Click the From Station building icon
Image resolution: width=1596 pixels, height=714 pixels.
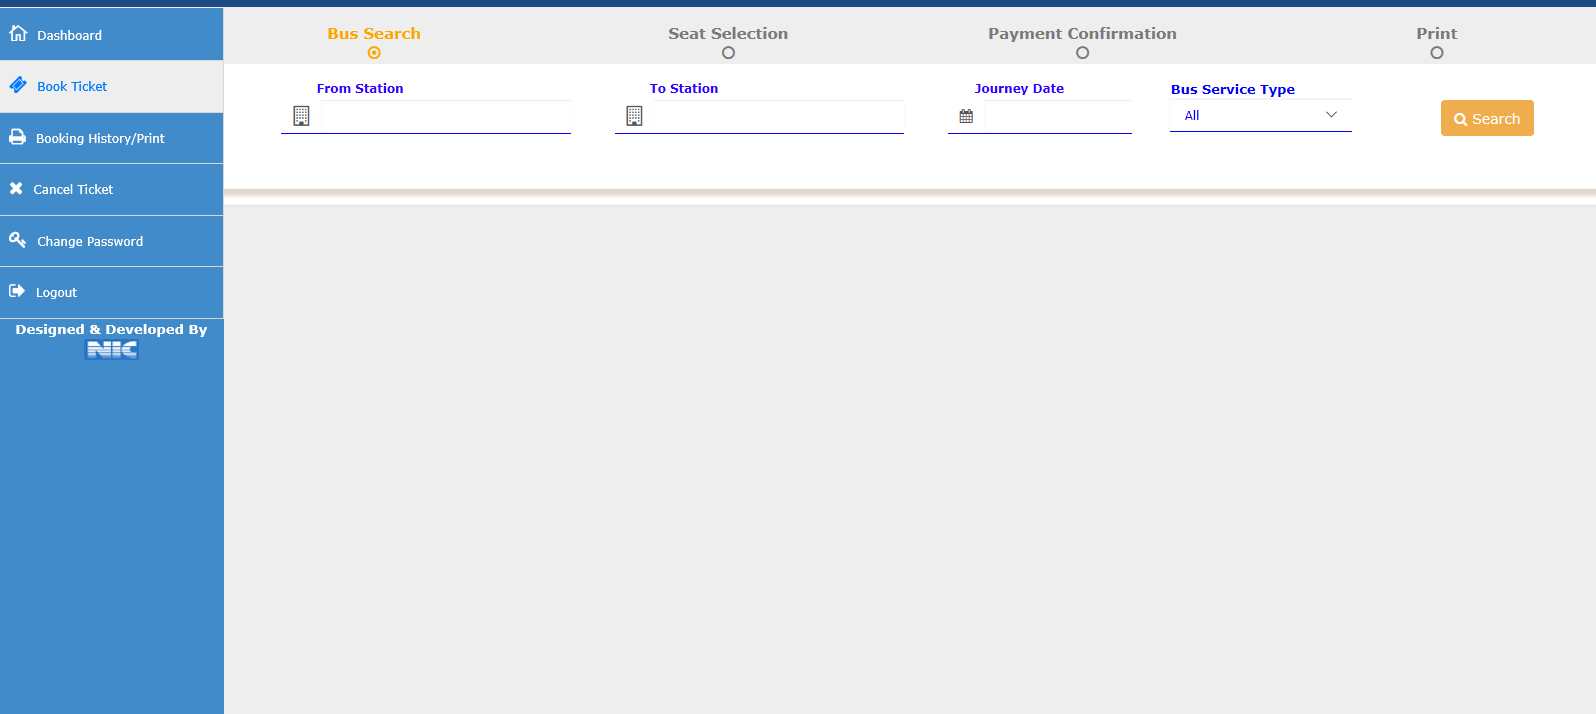[x=301, y=116]
